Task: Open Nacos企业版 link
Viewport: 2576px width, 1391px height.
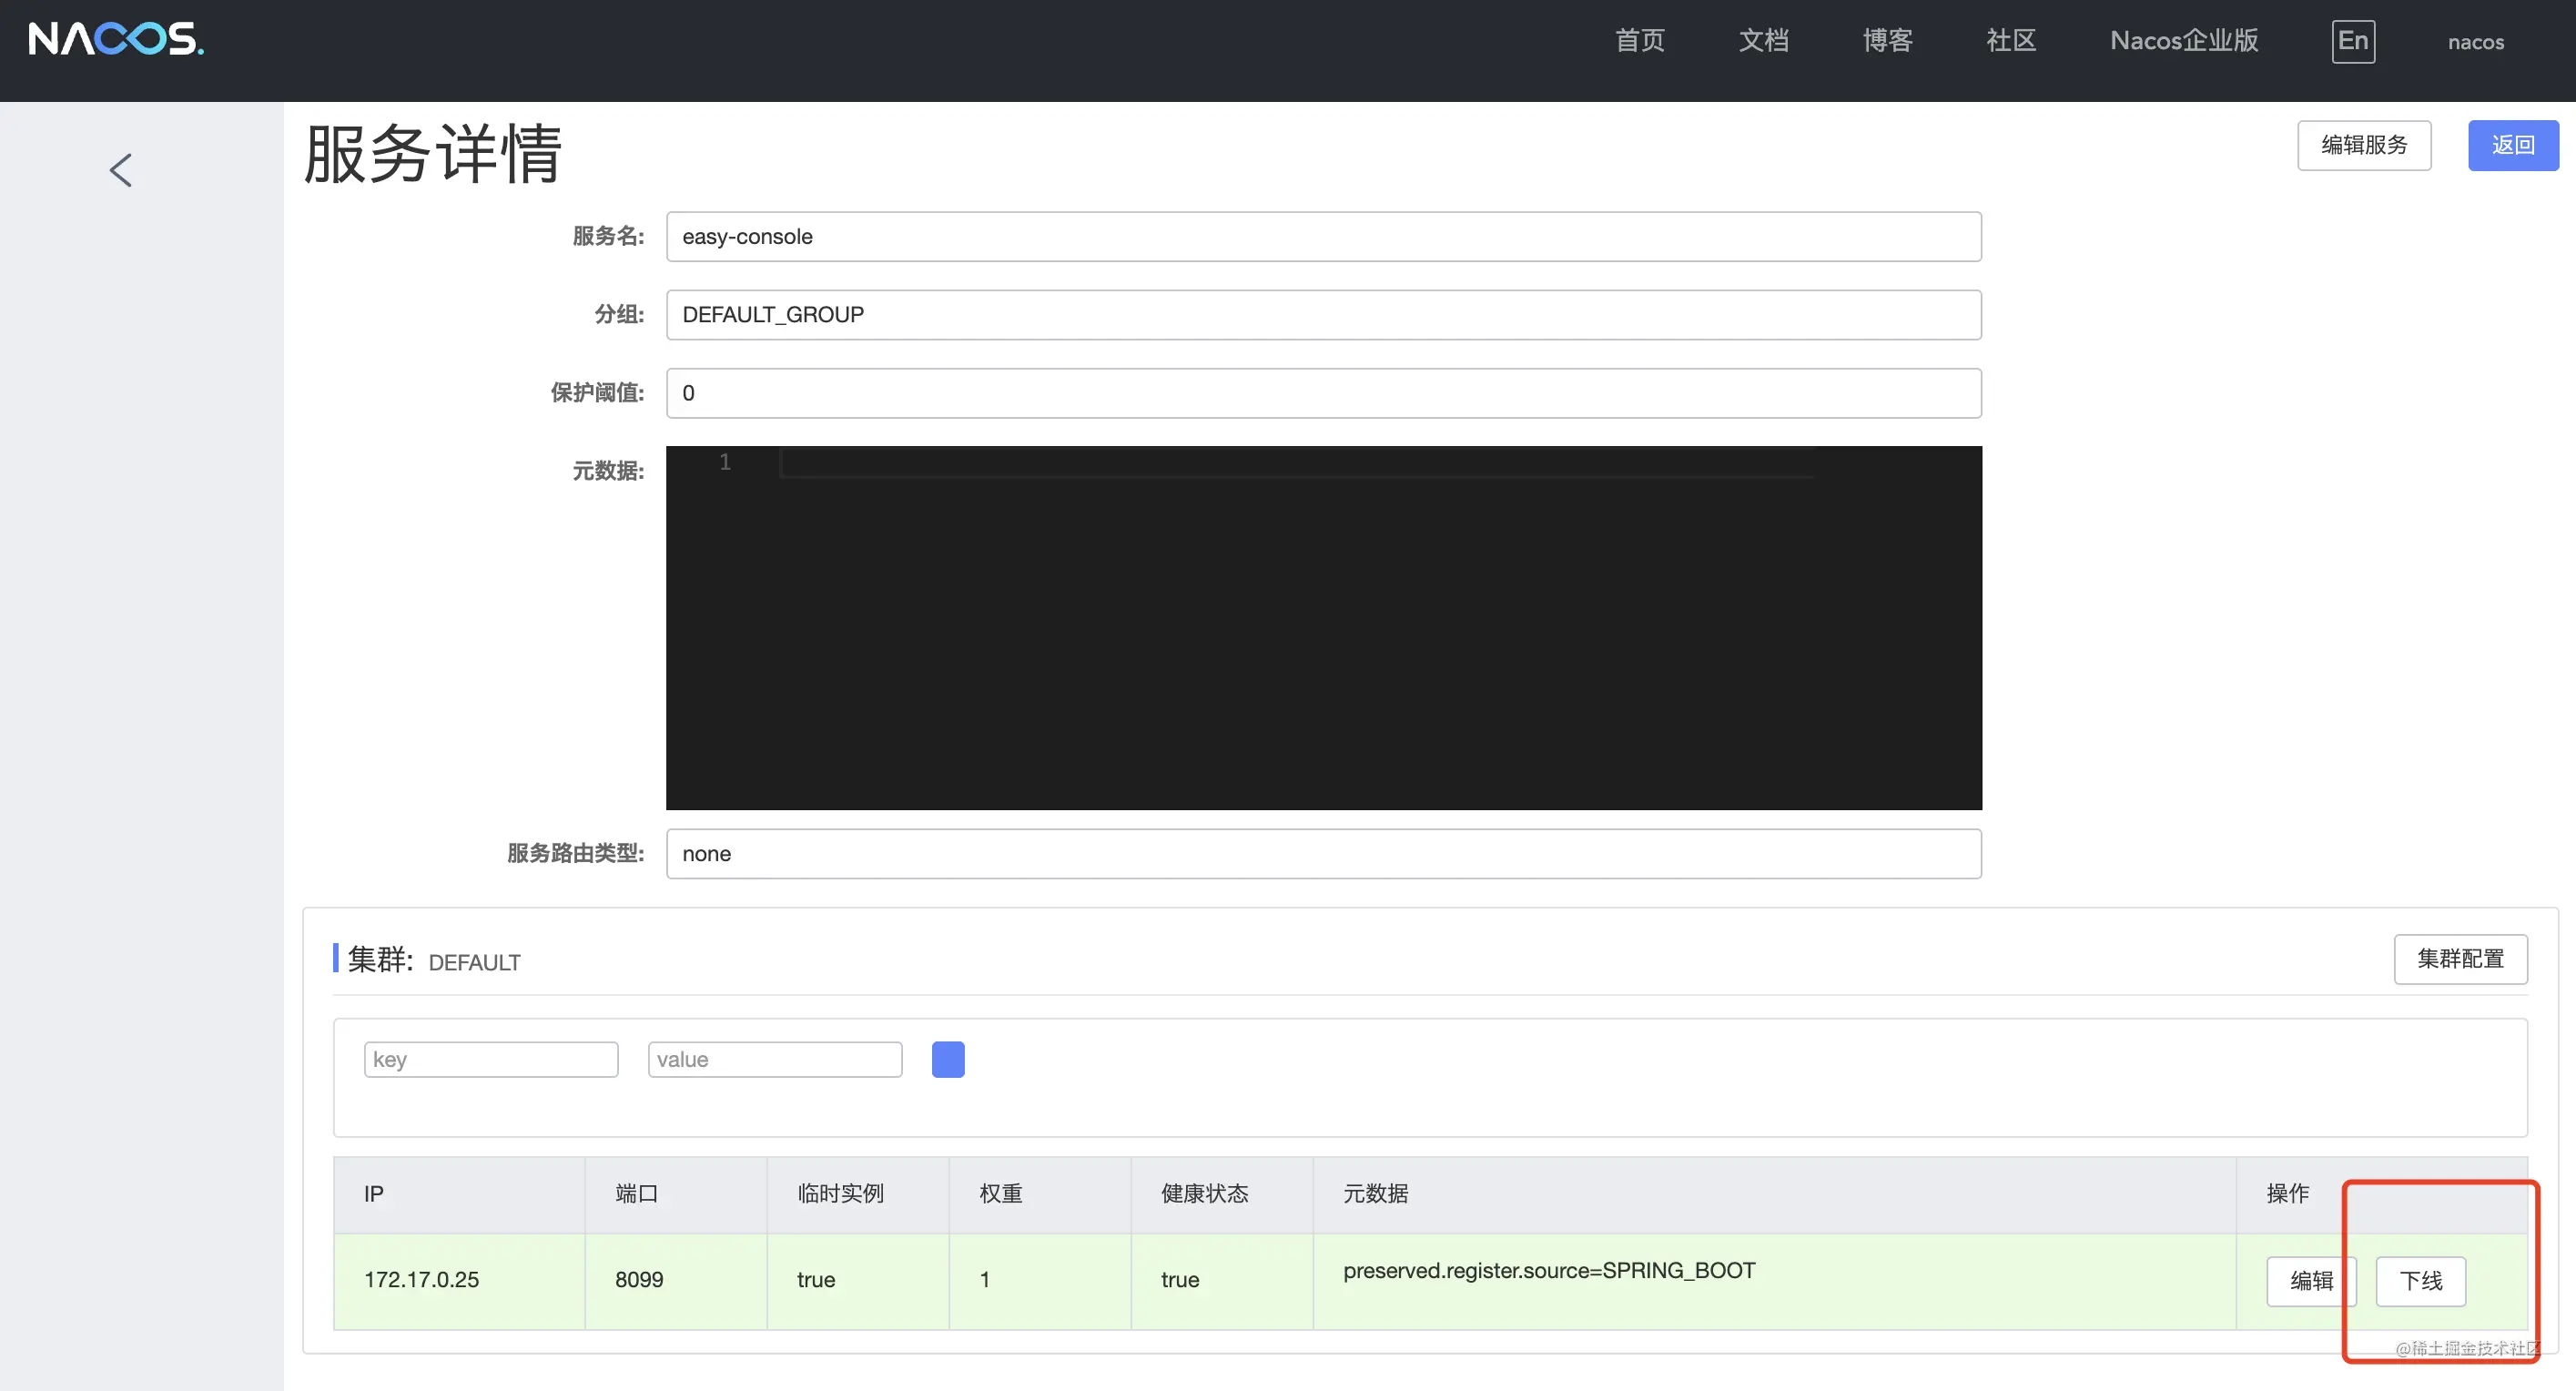Action: click(2184, 41)
